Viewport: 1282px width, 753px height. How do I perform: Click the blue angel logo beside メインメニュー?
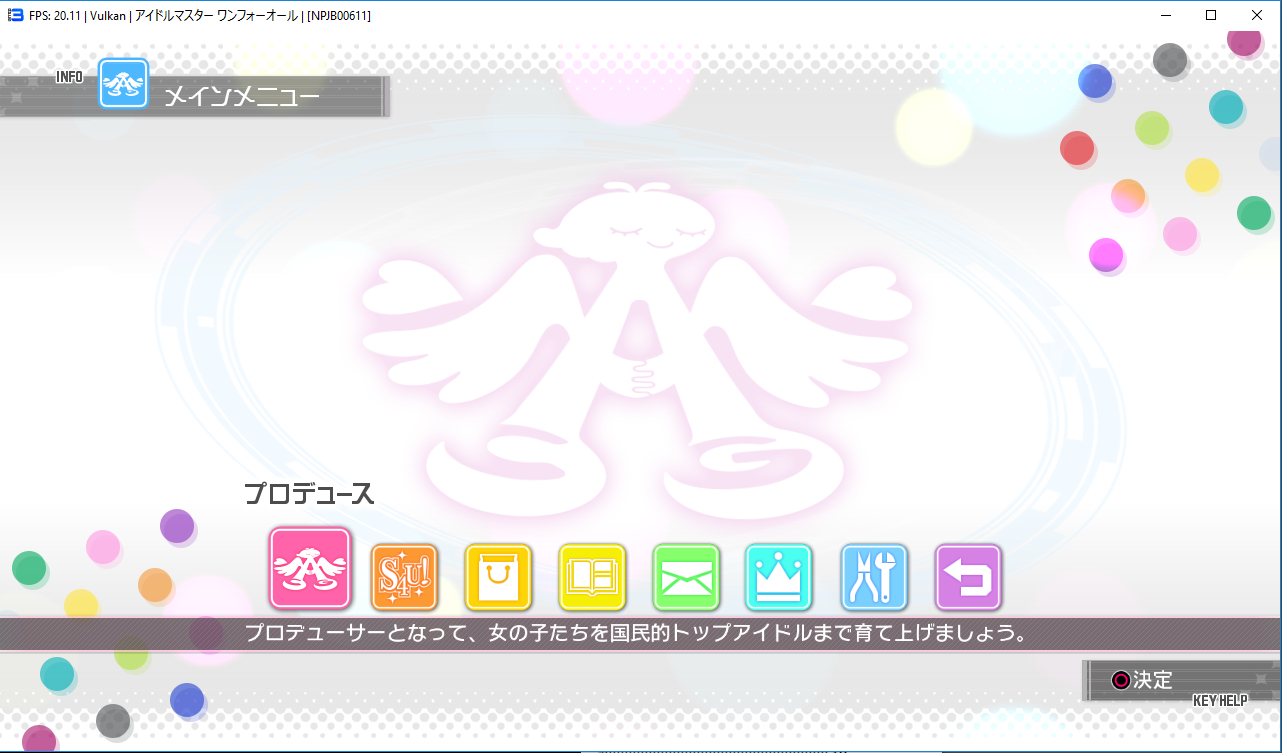pos(123,84)
